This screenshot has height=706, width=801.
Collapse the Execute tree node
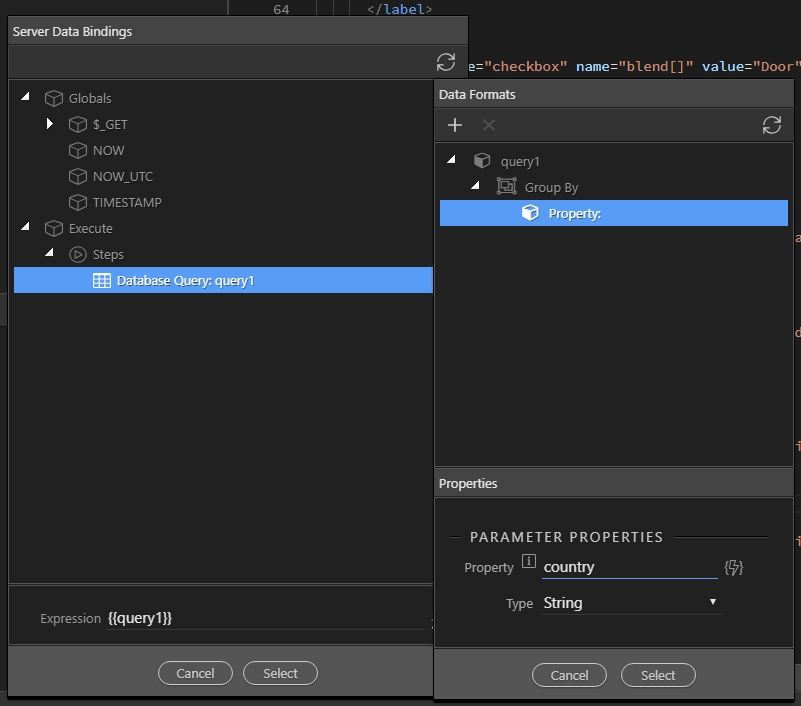click(x=25, y=228)
